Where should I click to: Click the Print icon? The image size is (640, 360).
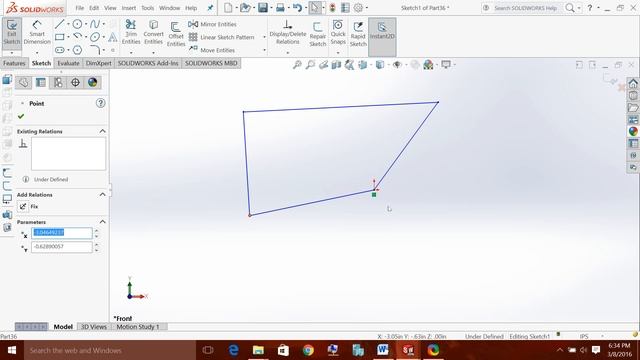point(280,8)
